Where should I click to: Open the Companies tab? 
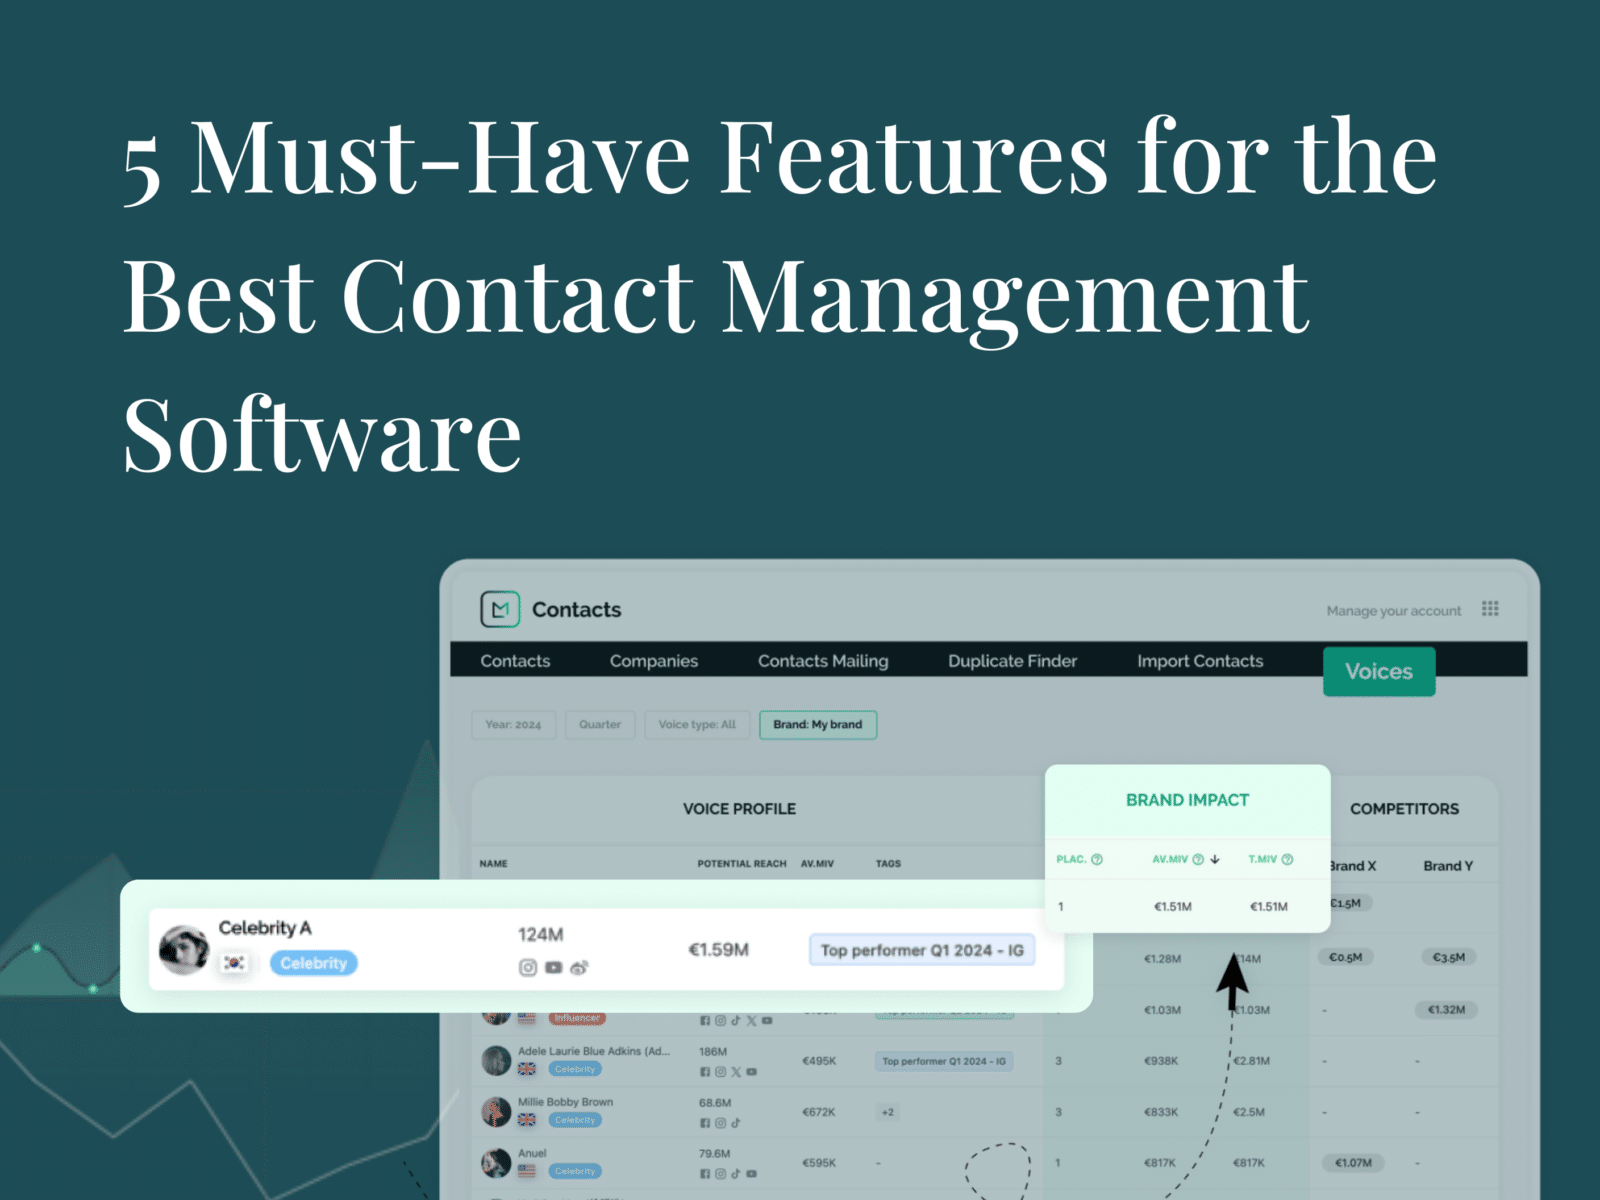[x=654, y=661]
